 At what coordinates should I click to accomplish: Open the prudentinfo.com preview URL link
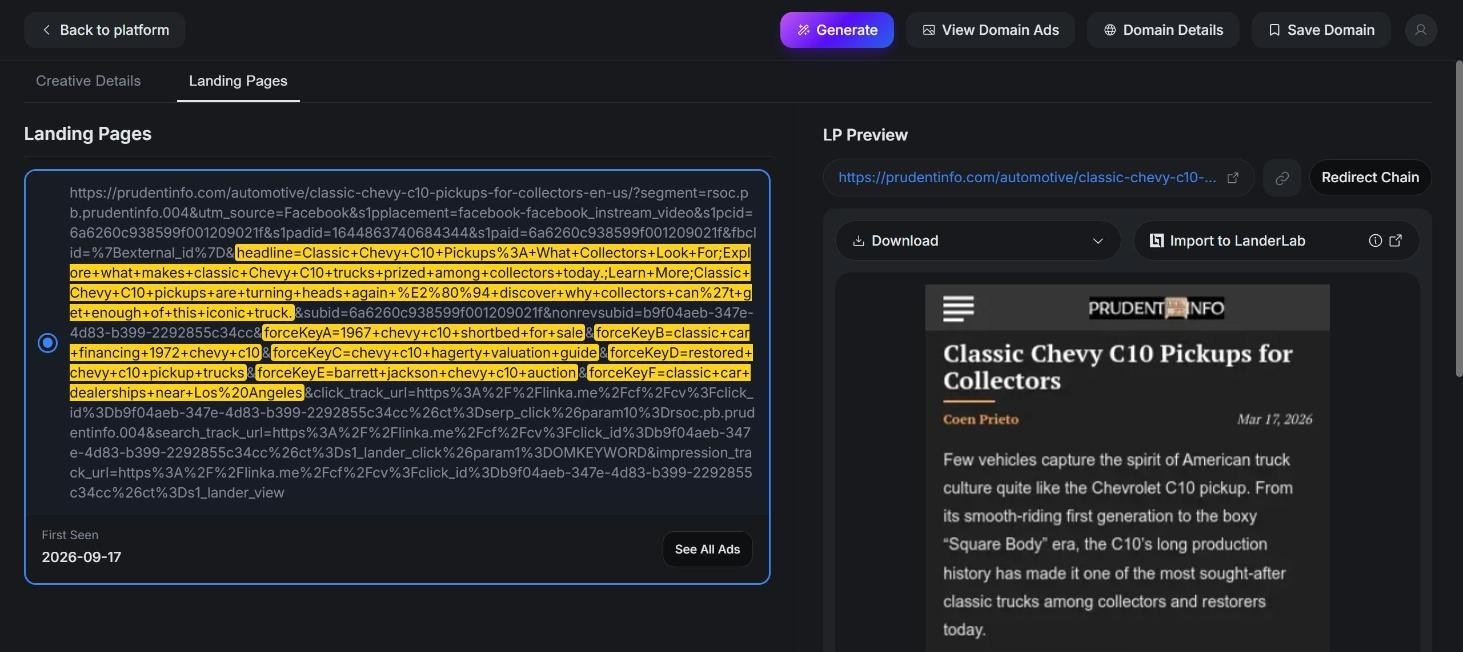(x=1027, y=177)
